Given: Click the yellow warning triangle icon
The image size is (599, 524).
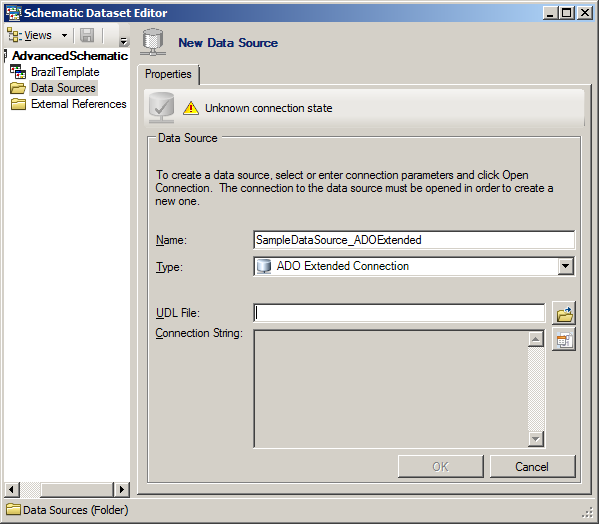Looking at the screenshot, I should point(191,108).
